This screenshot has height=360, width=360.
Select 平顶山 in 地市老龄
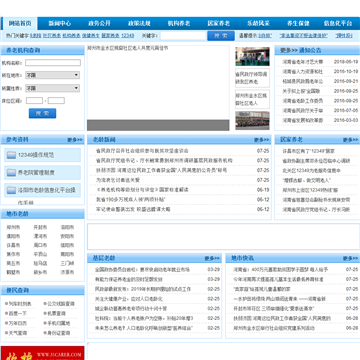[40, 254]
